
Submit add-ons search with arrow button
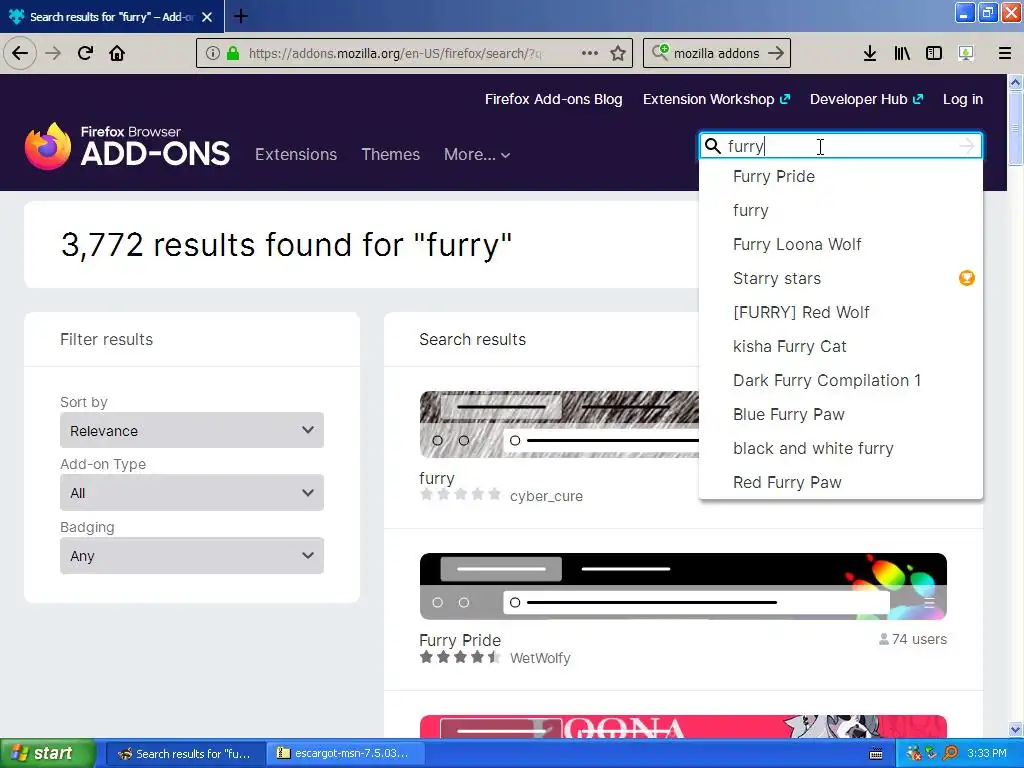(967, 146)
